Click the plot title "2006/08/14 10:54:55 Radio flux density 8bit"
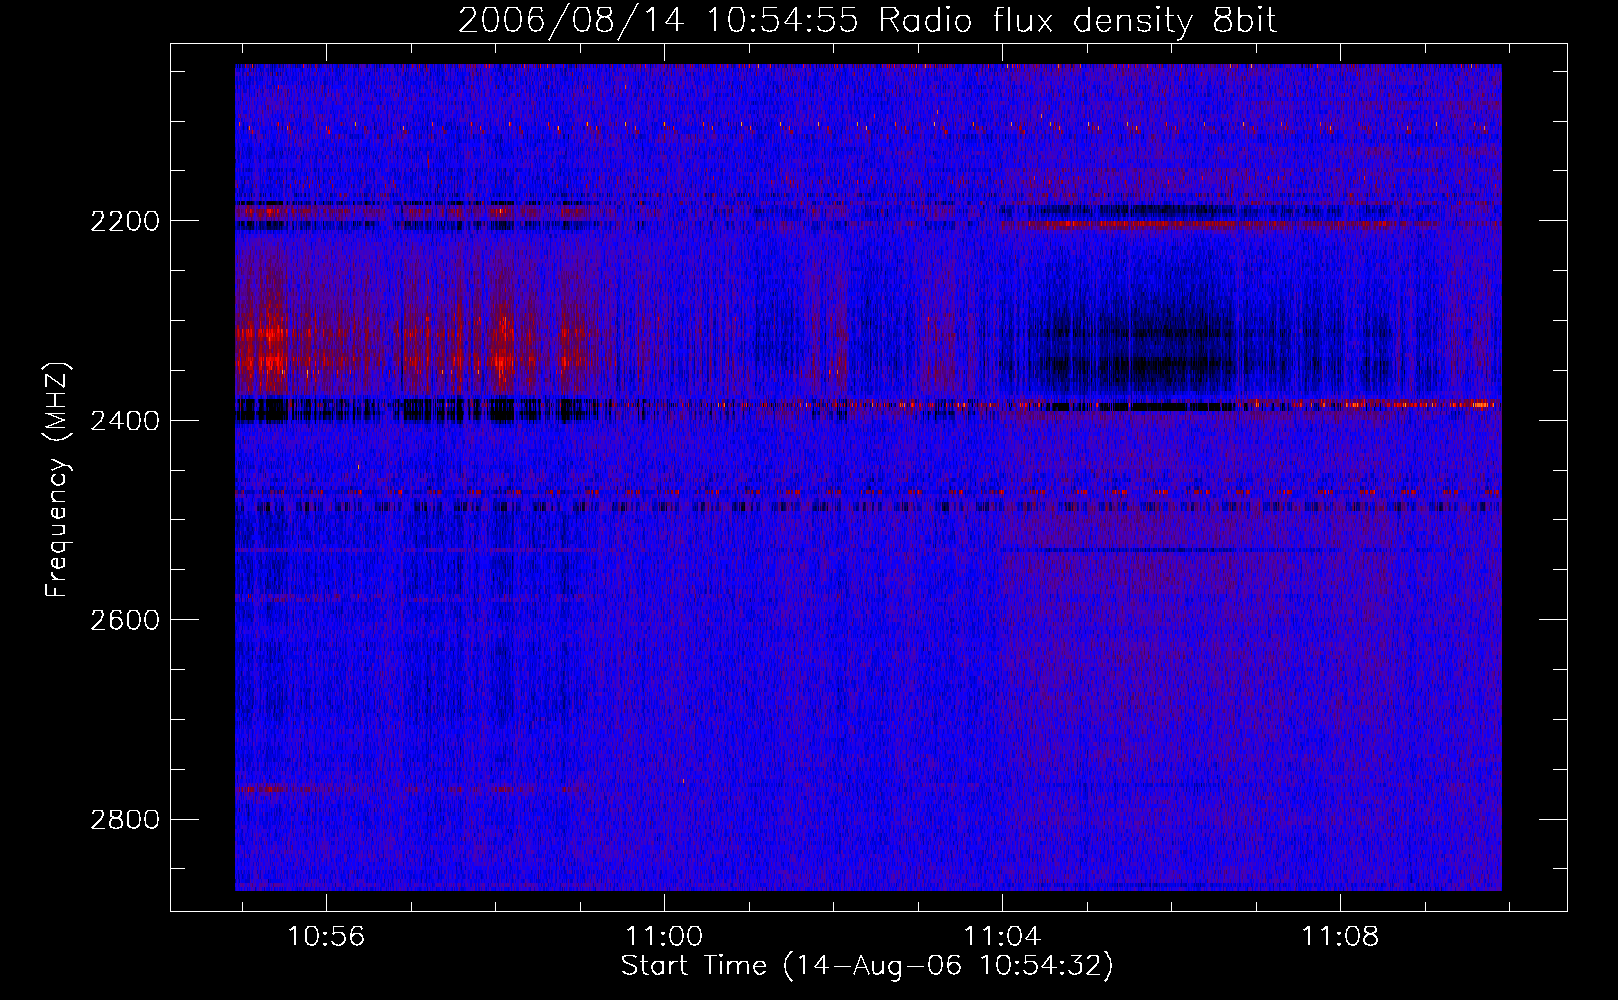The image size is (1618, 1000). tap(867, 20)
